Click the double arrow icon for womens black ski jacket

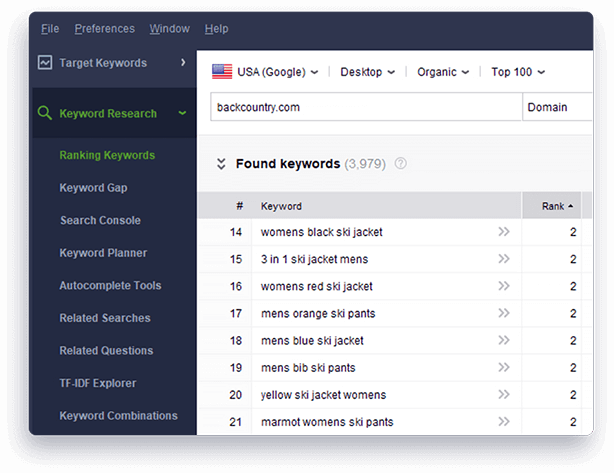point(504,232)
